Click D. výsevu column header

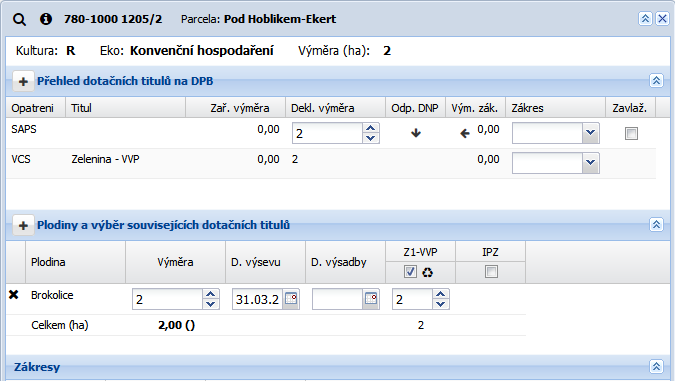click(x=265, y=262)
